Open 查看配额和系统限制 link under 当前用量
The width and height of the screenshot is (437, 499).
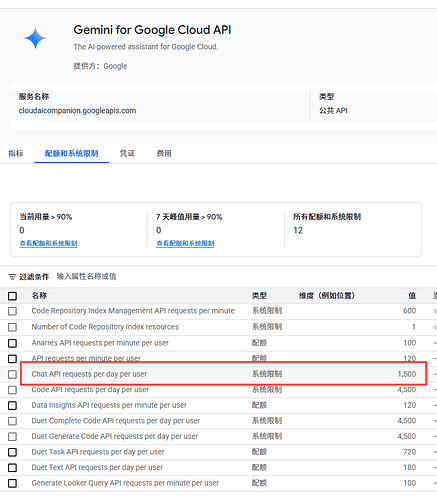coord(48,243)
